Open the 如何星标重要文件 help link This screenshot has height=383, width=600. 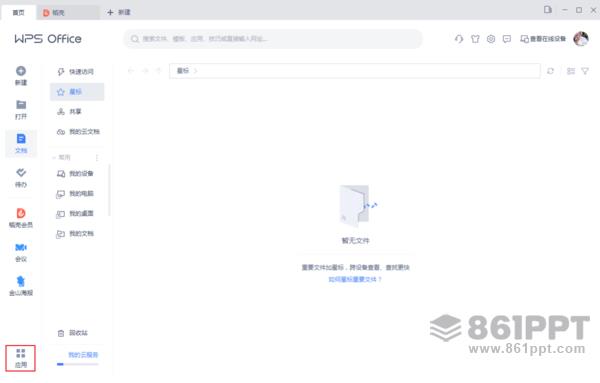355,279
